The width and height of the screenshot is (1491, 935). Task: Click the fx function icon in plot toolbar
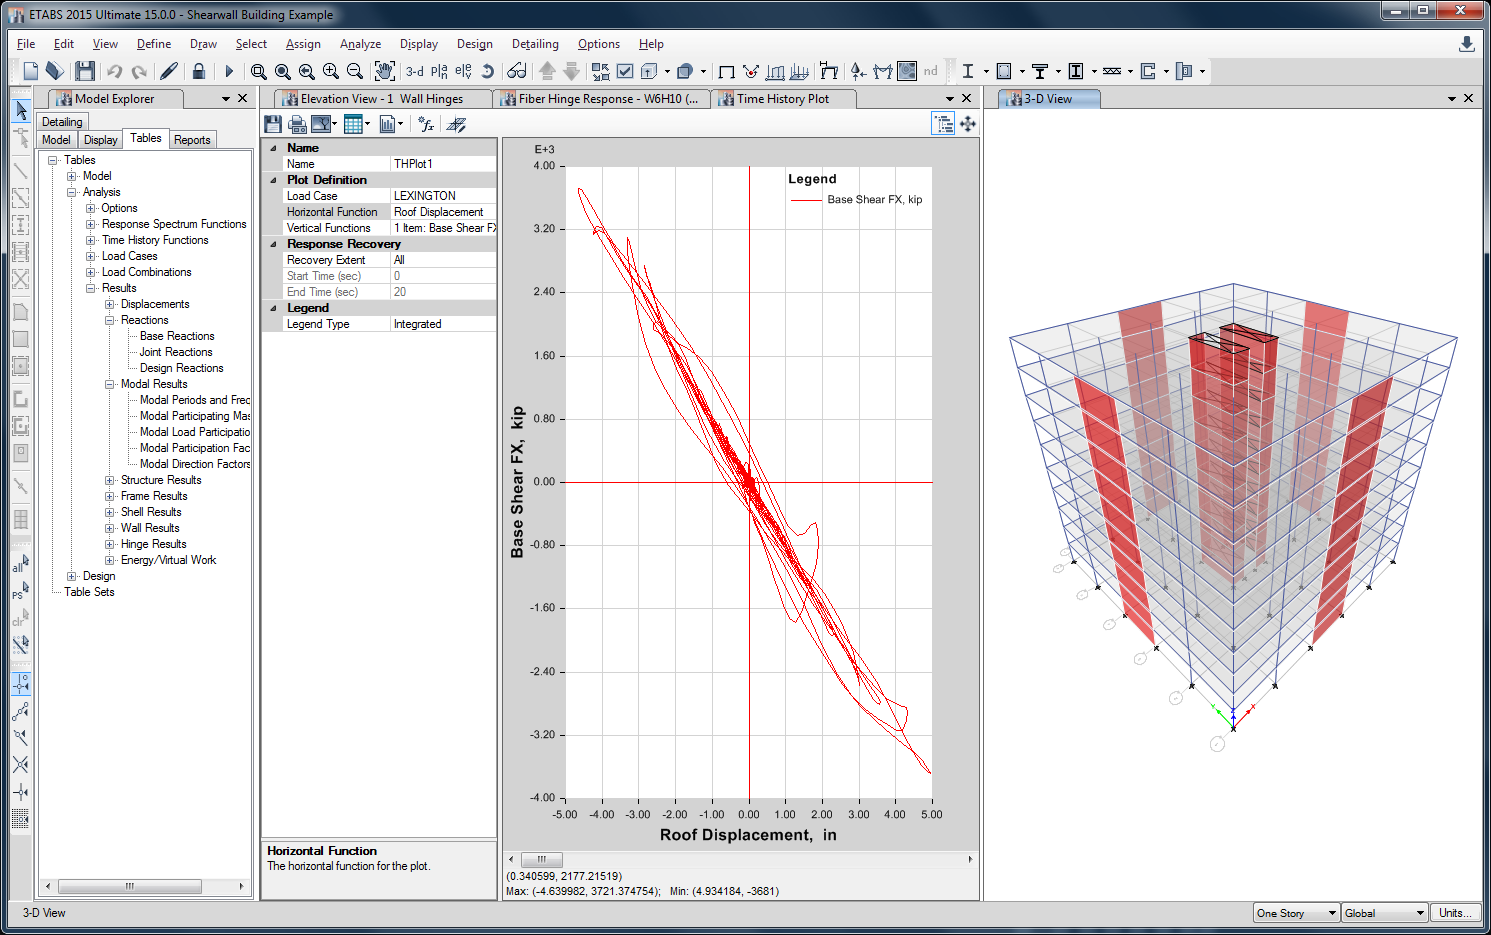click(x=427, y=124)
